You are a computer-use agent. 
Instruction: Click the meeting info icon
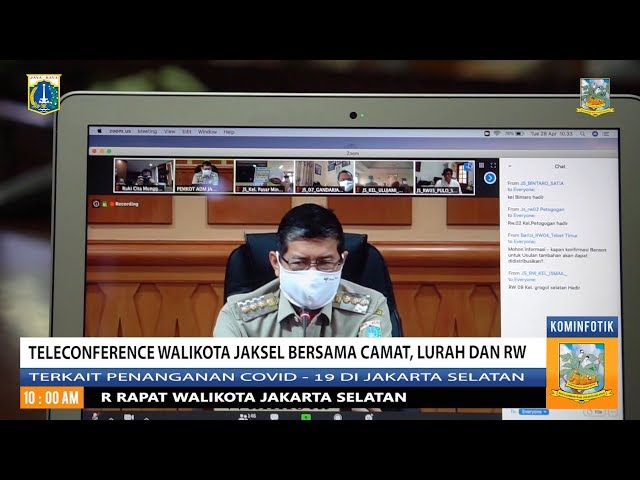click(96, 204)
